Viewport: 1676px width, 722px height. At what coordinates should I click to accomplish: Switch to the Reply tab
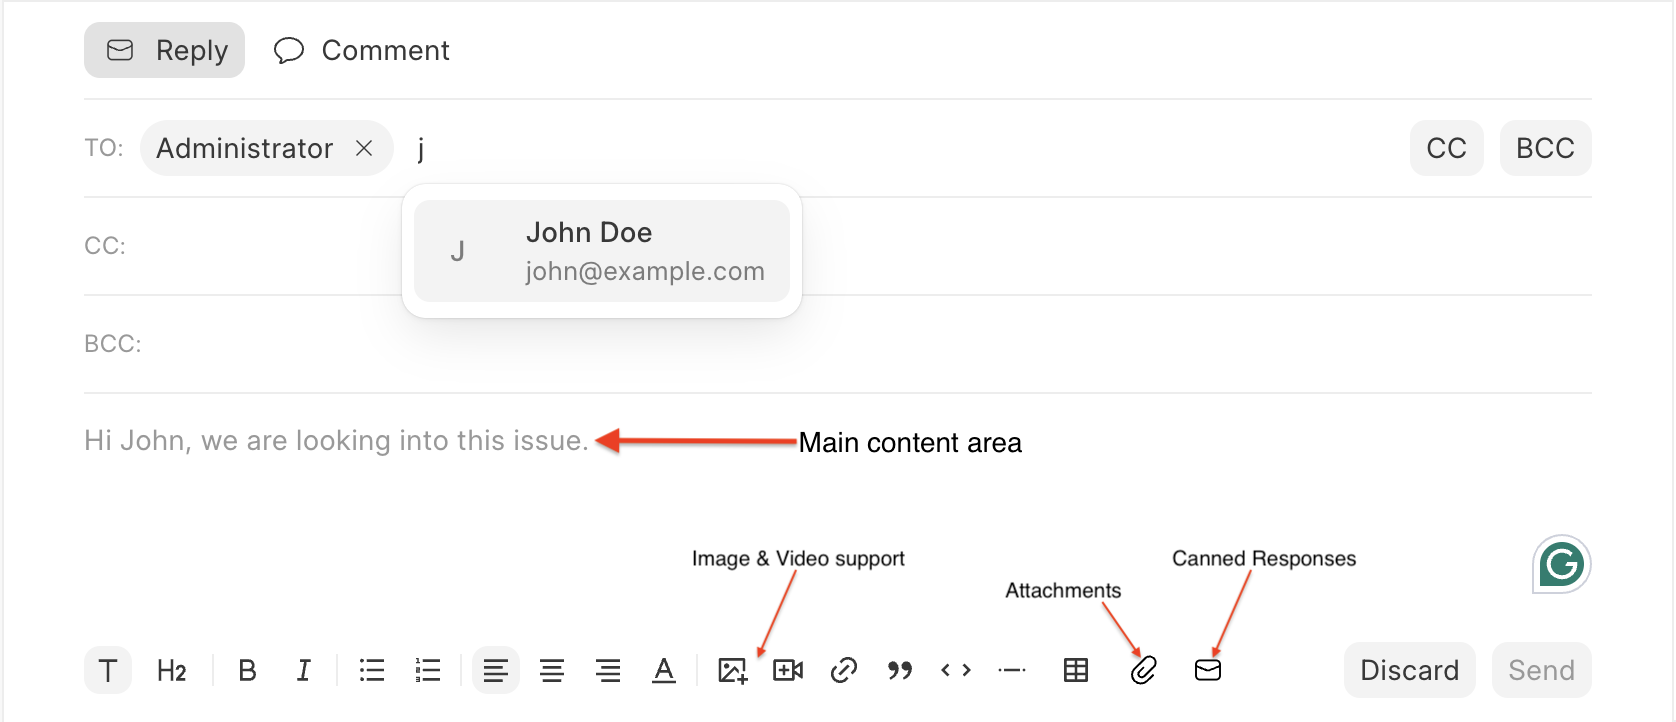coord(165,50)
